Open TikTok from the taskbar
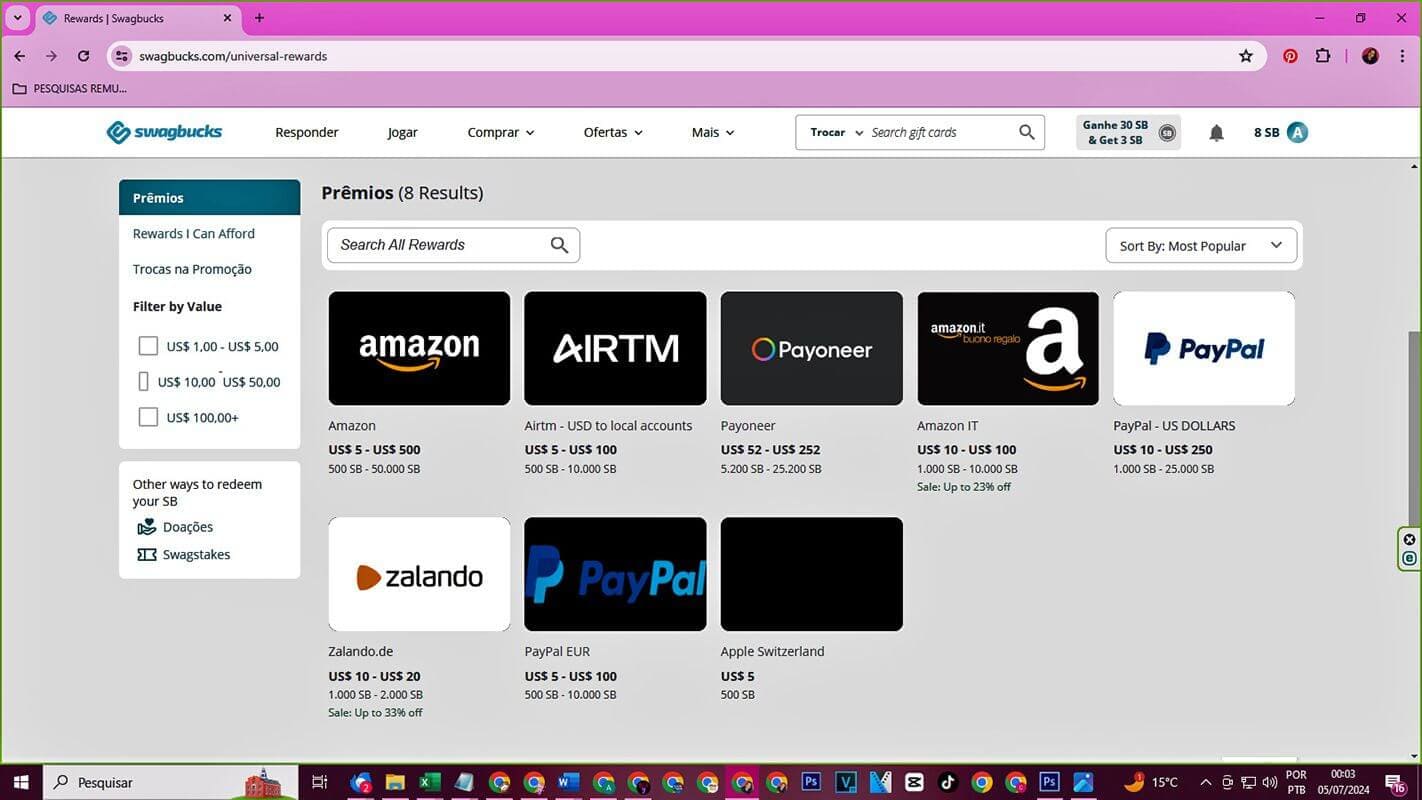 click(948, 782)
